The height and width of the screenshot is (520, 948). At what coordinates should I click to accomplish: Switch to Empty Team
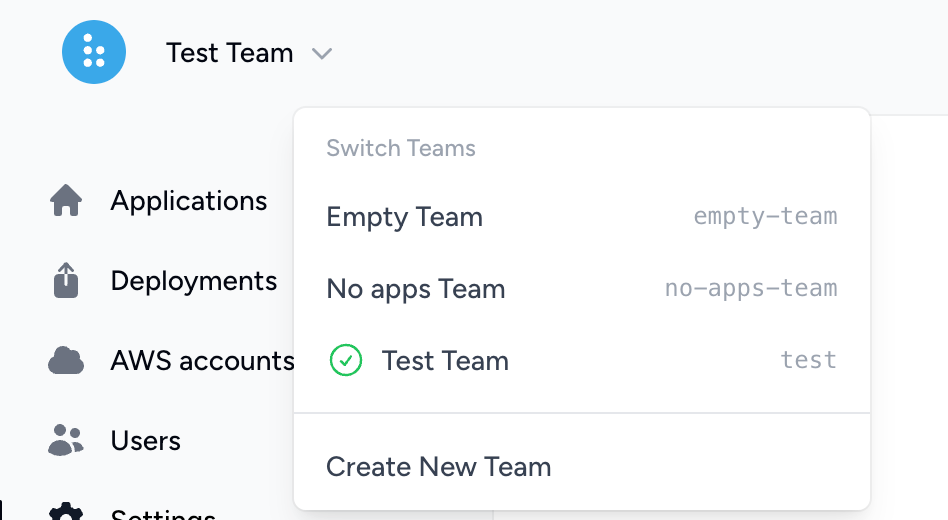[x=404, y=217]
